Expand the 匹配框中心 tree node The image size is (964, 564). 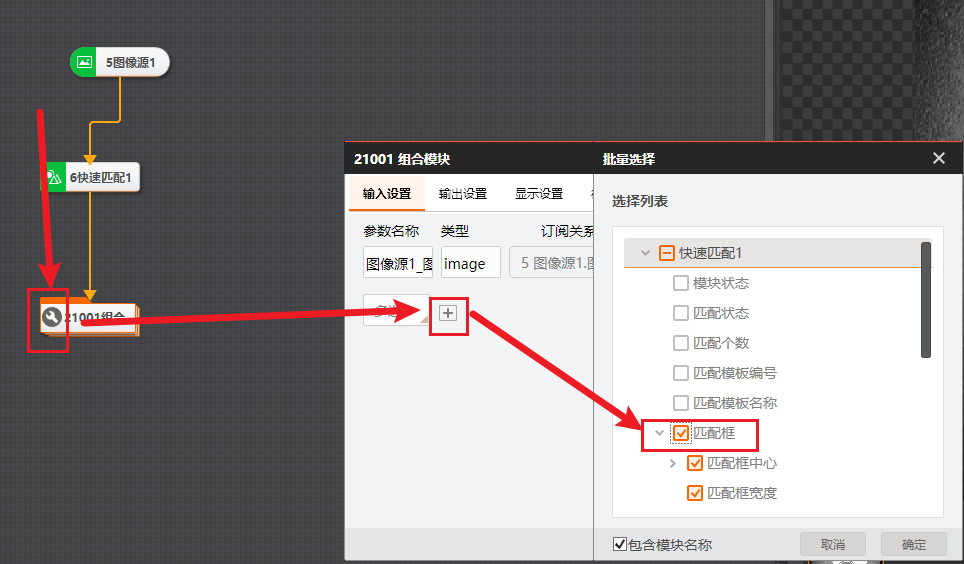(x=673, y=463)
